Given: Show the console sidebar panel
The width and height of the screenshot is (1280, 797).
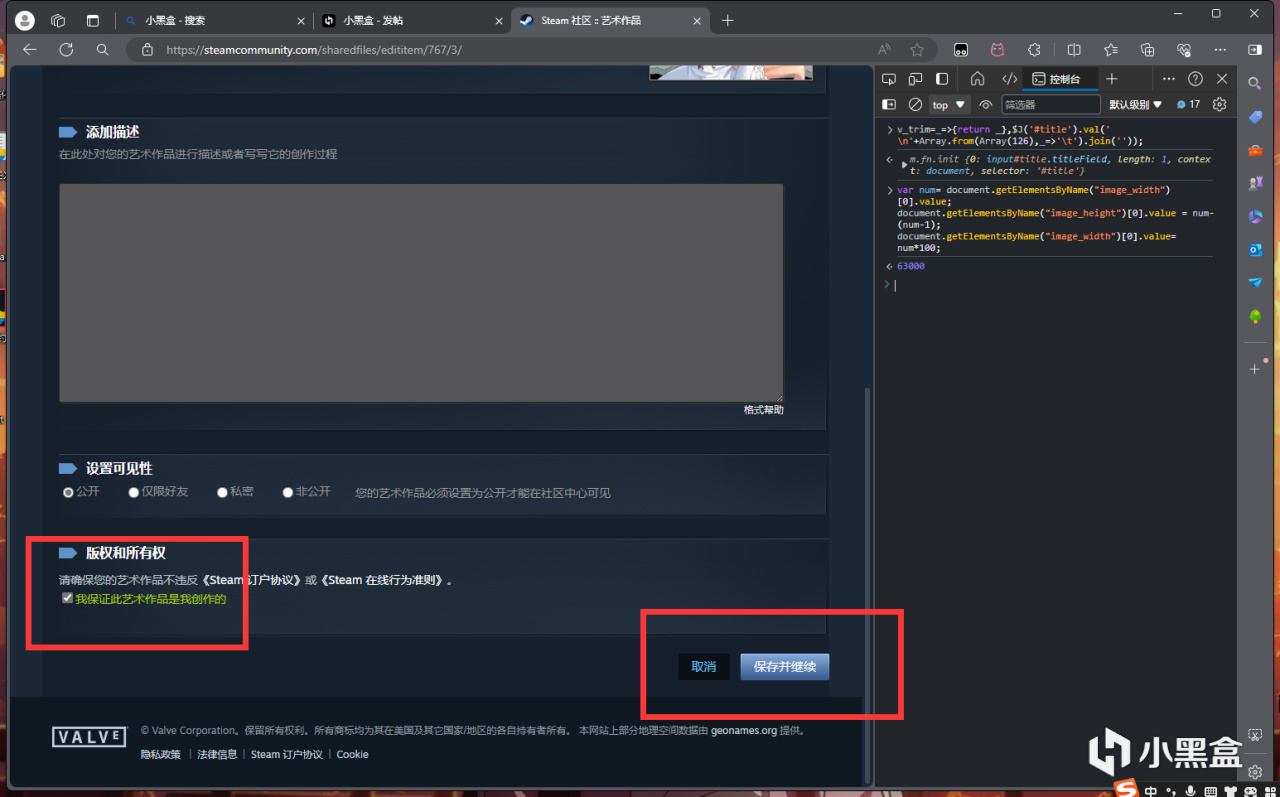Looking at the screenshot, I should [889, 104].
